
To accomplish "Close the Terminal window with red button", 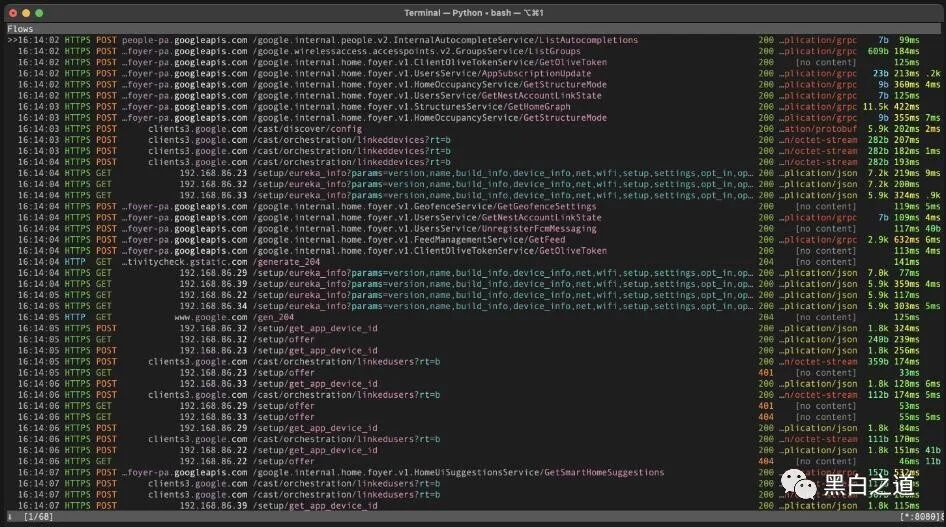I will (13, 13).
